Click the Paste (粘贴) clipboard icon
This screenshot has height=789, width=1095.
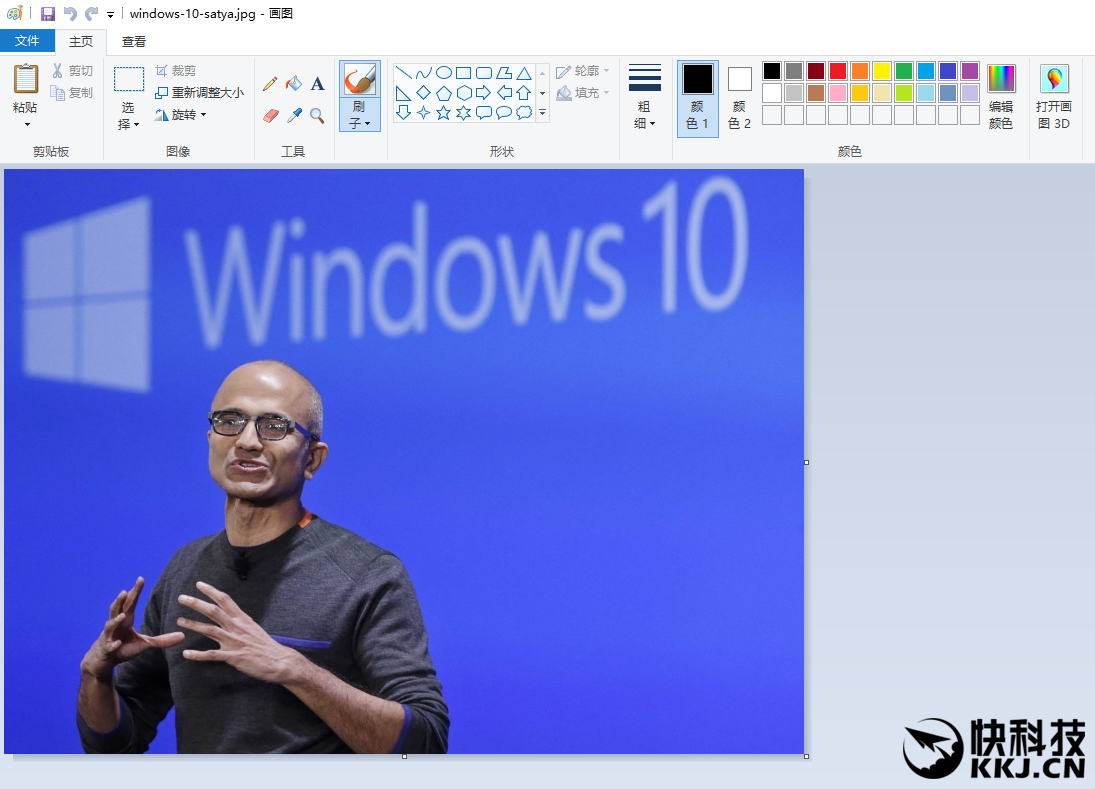click(x=26, y=78)
